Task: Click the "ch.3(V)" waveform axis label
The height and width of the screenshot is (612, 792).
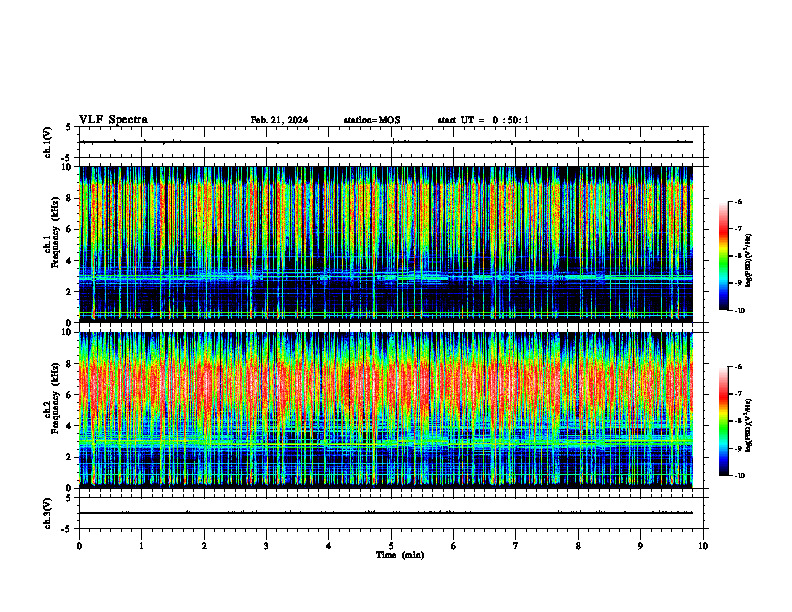Action: coord(47,513)
